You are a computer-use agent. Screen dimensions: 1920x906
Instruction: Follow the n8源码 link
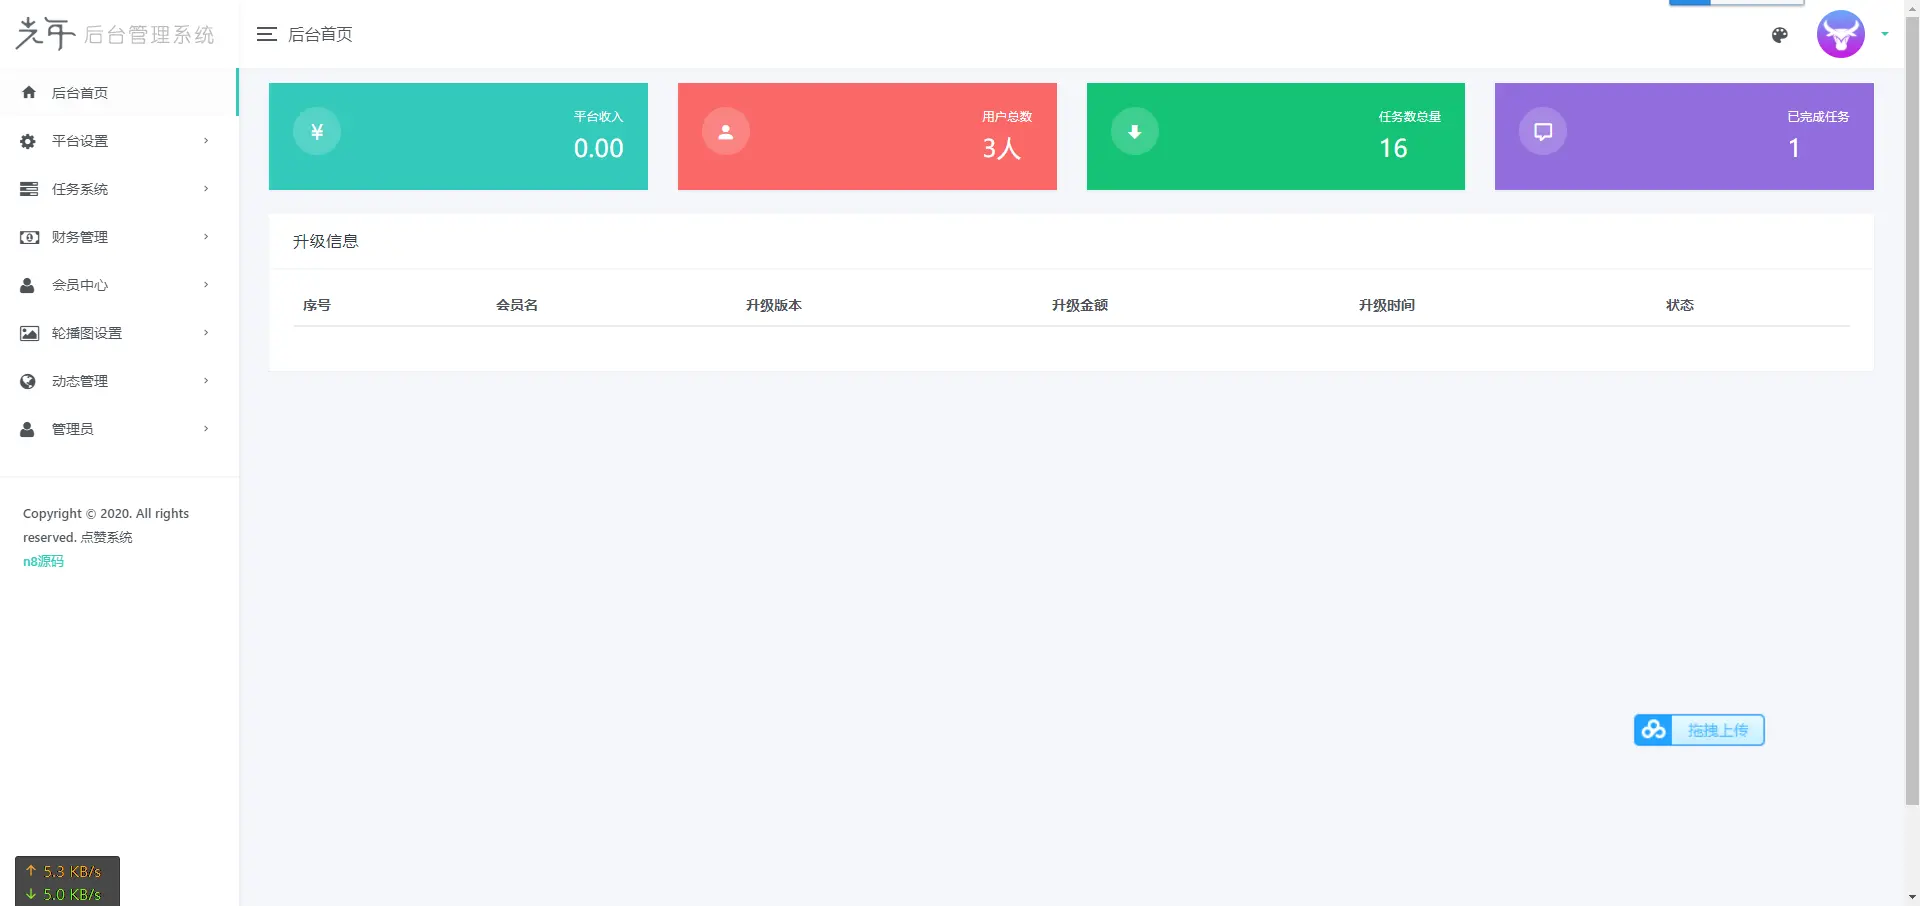[x=43, y=561]
